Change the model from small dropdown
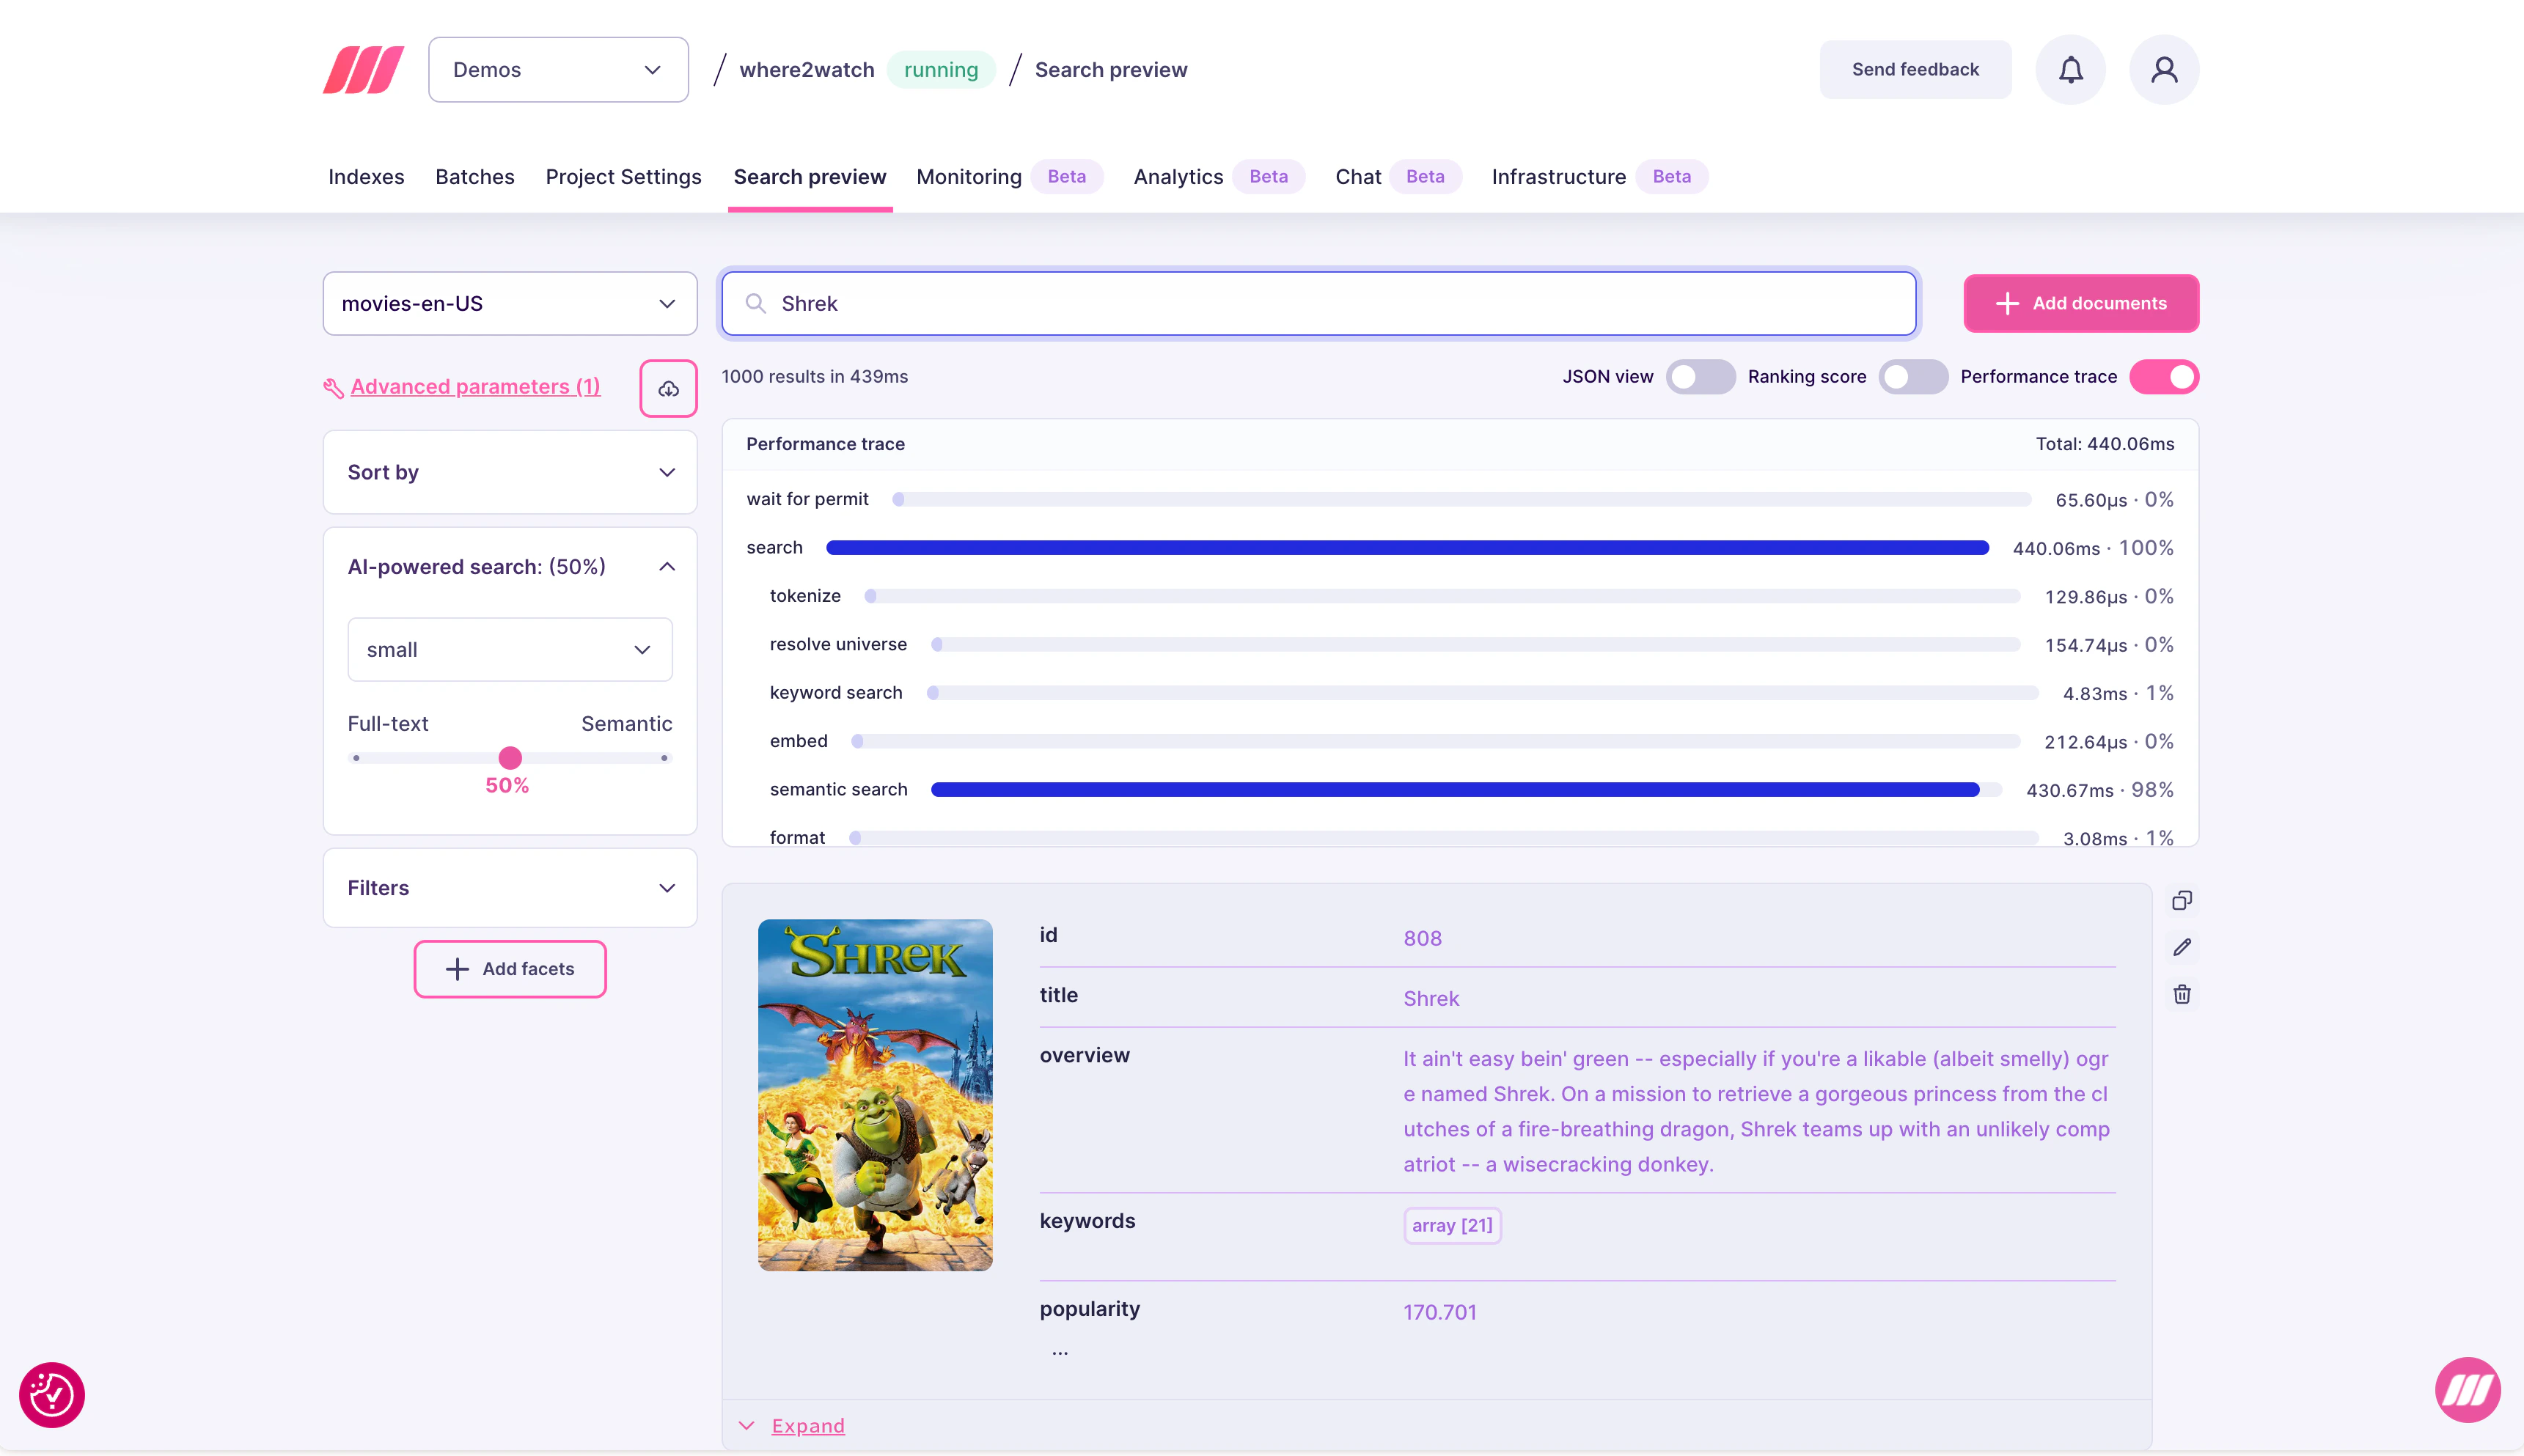The image size is (2524, 1456). 509,649
